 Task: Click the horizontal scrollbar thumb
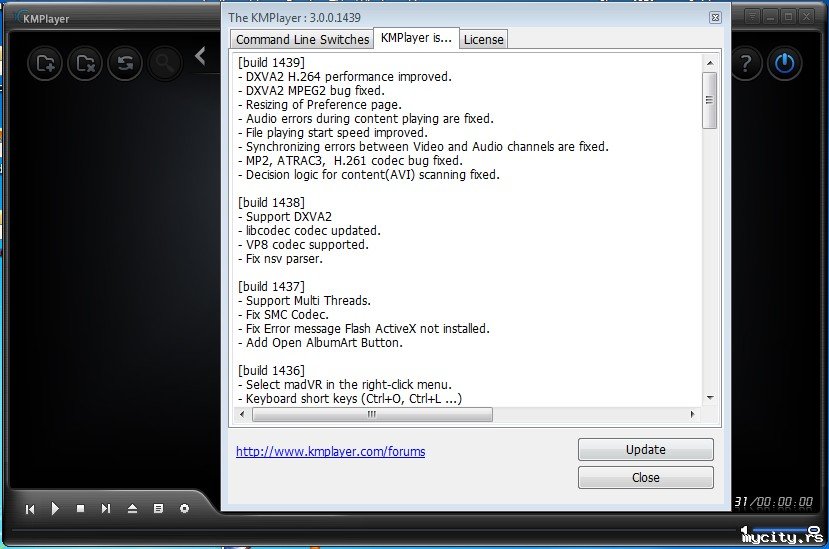tap(372, 414)
